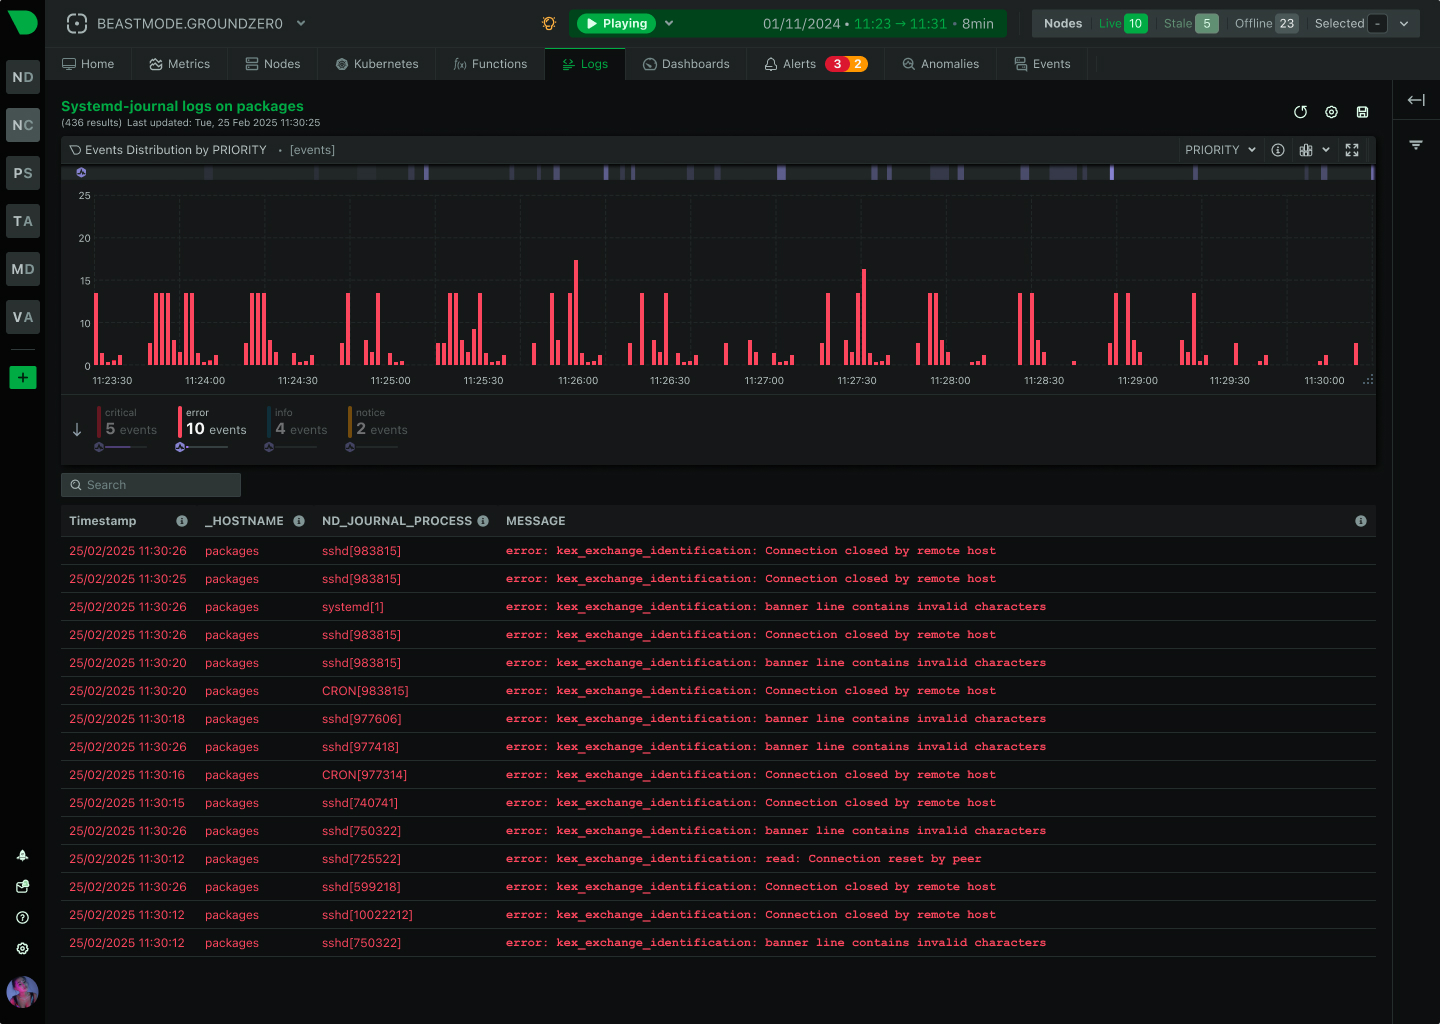Screen dimensions: 1440x1024
Task: Collapse the right sidebar with the arrow icon
Action: click(1416, 100)
